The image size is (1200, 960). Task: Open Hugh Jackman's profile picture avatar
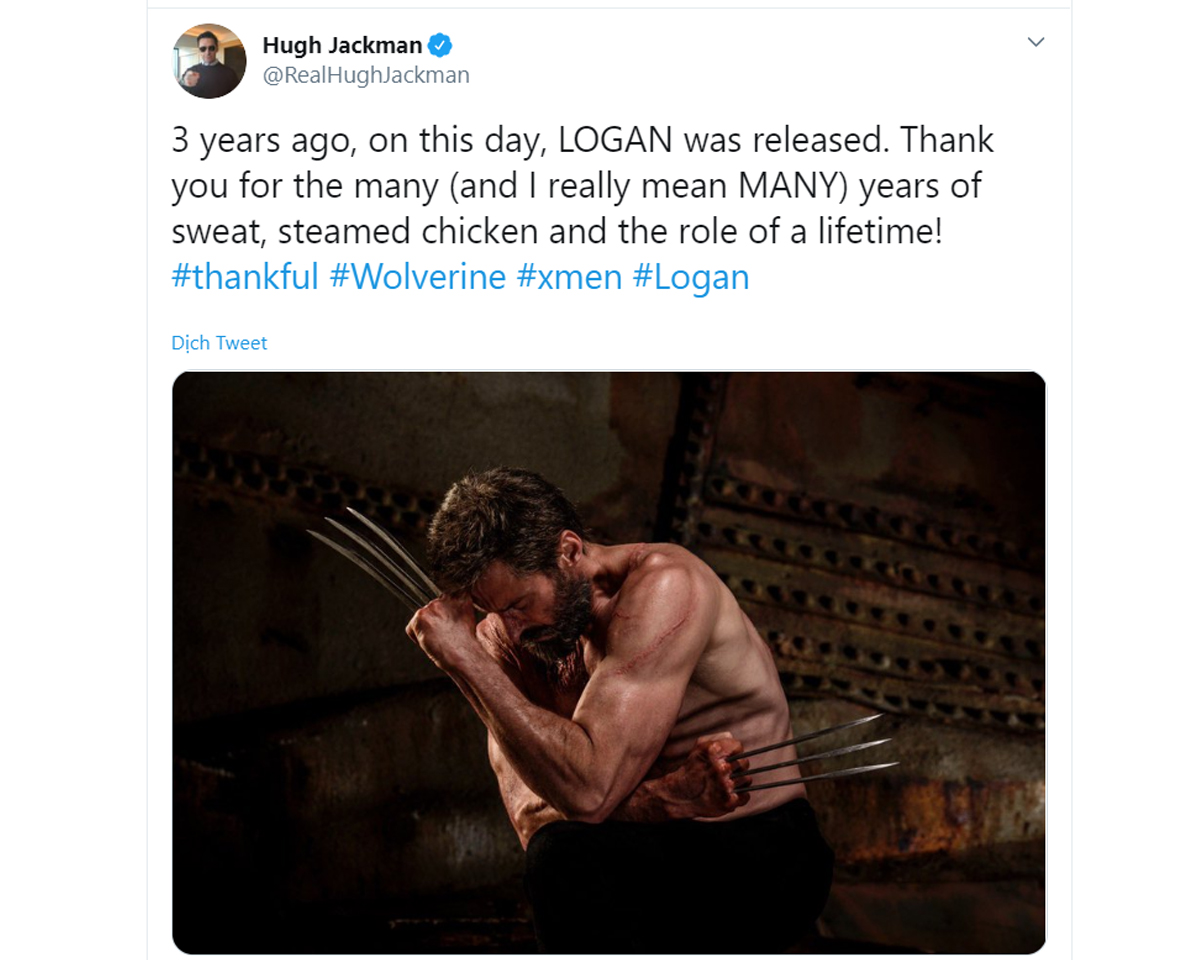[209, 61]
